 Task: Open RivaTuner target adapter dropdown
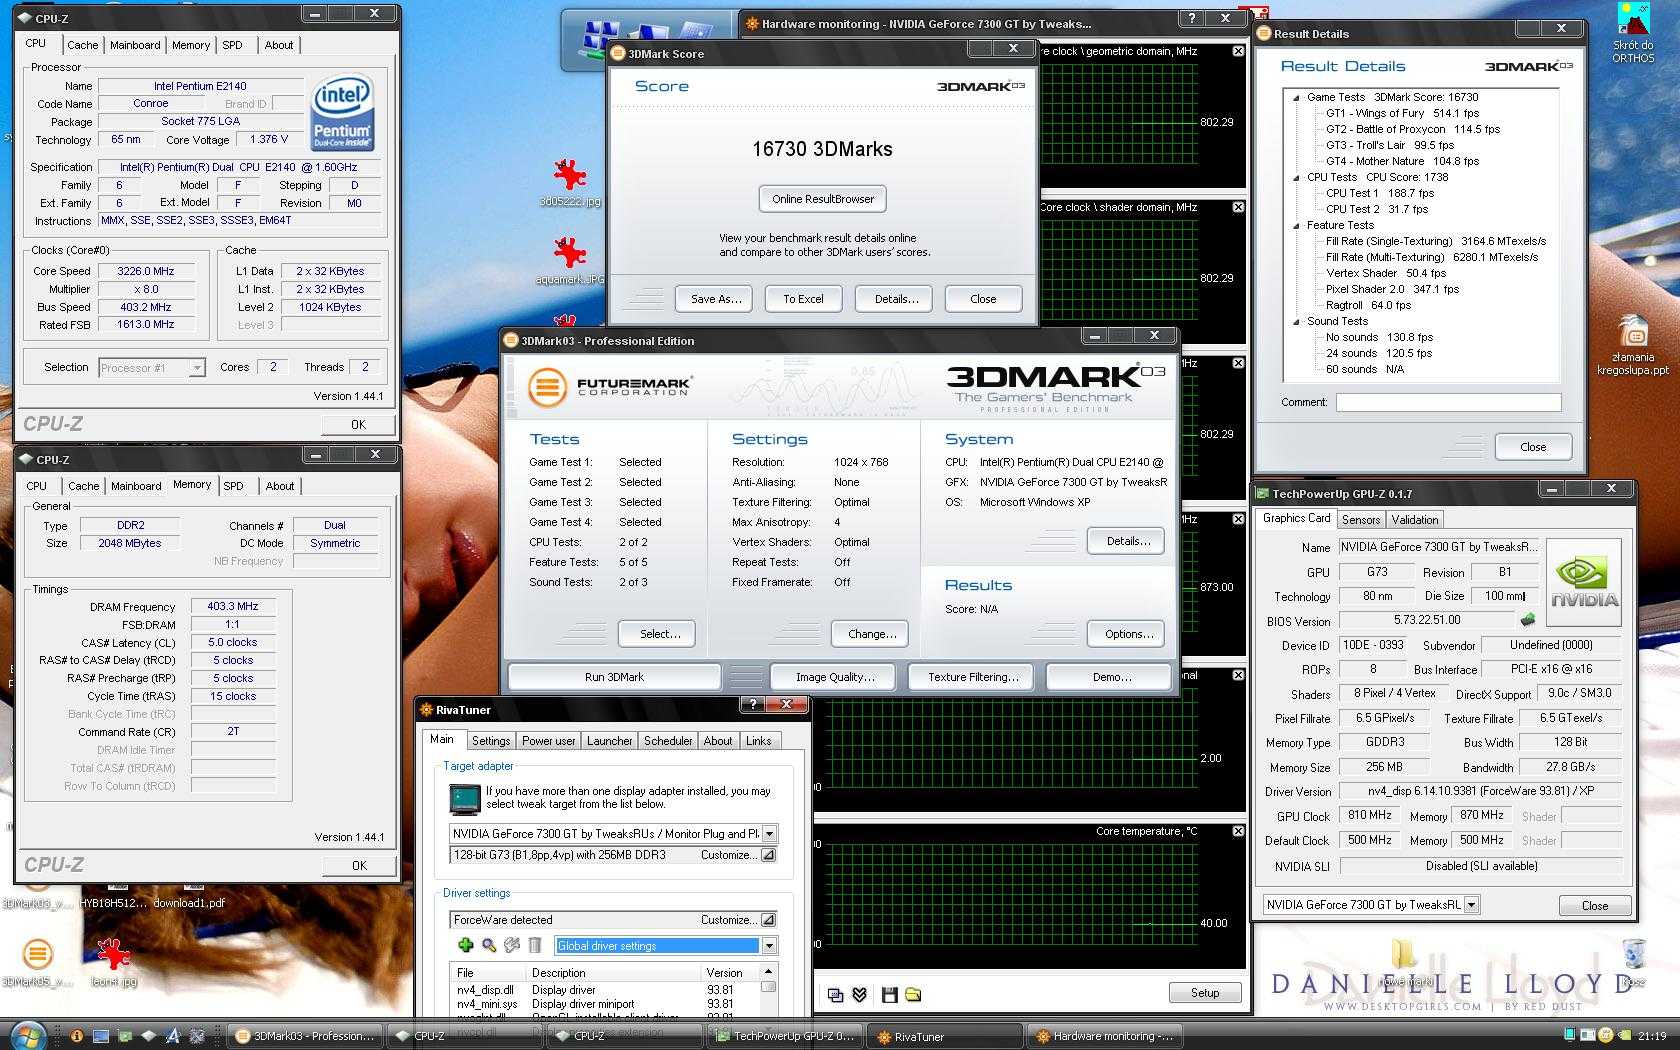click(x=769, y=834)
